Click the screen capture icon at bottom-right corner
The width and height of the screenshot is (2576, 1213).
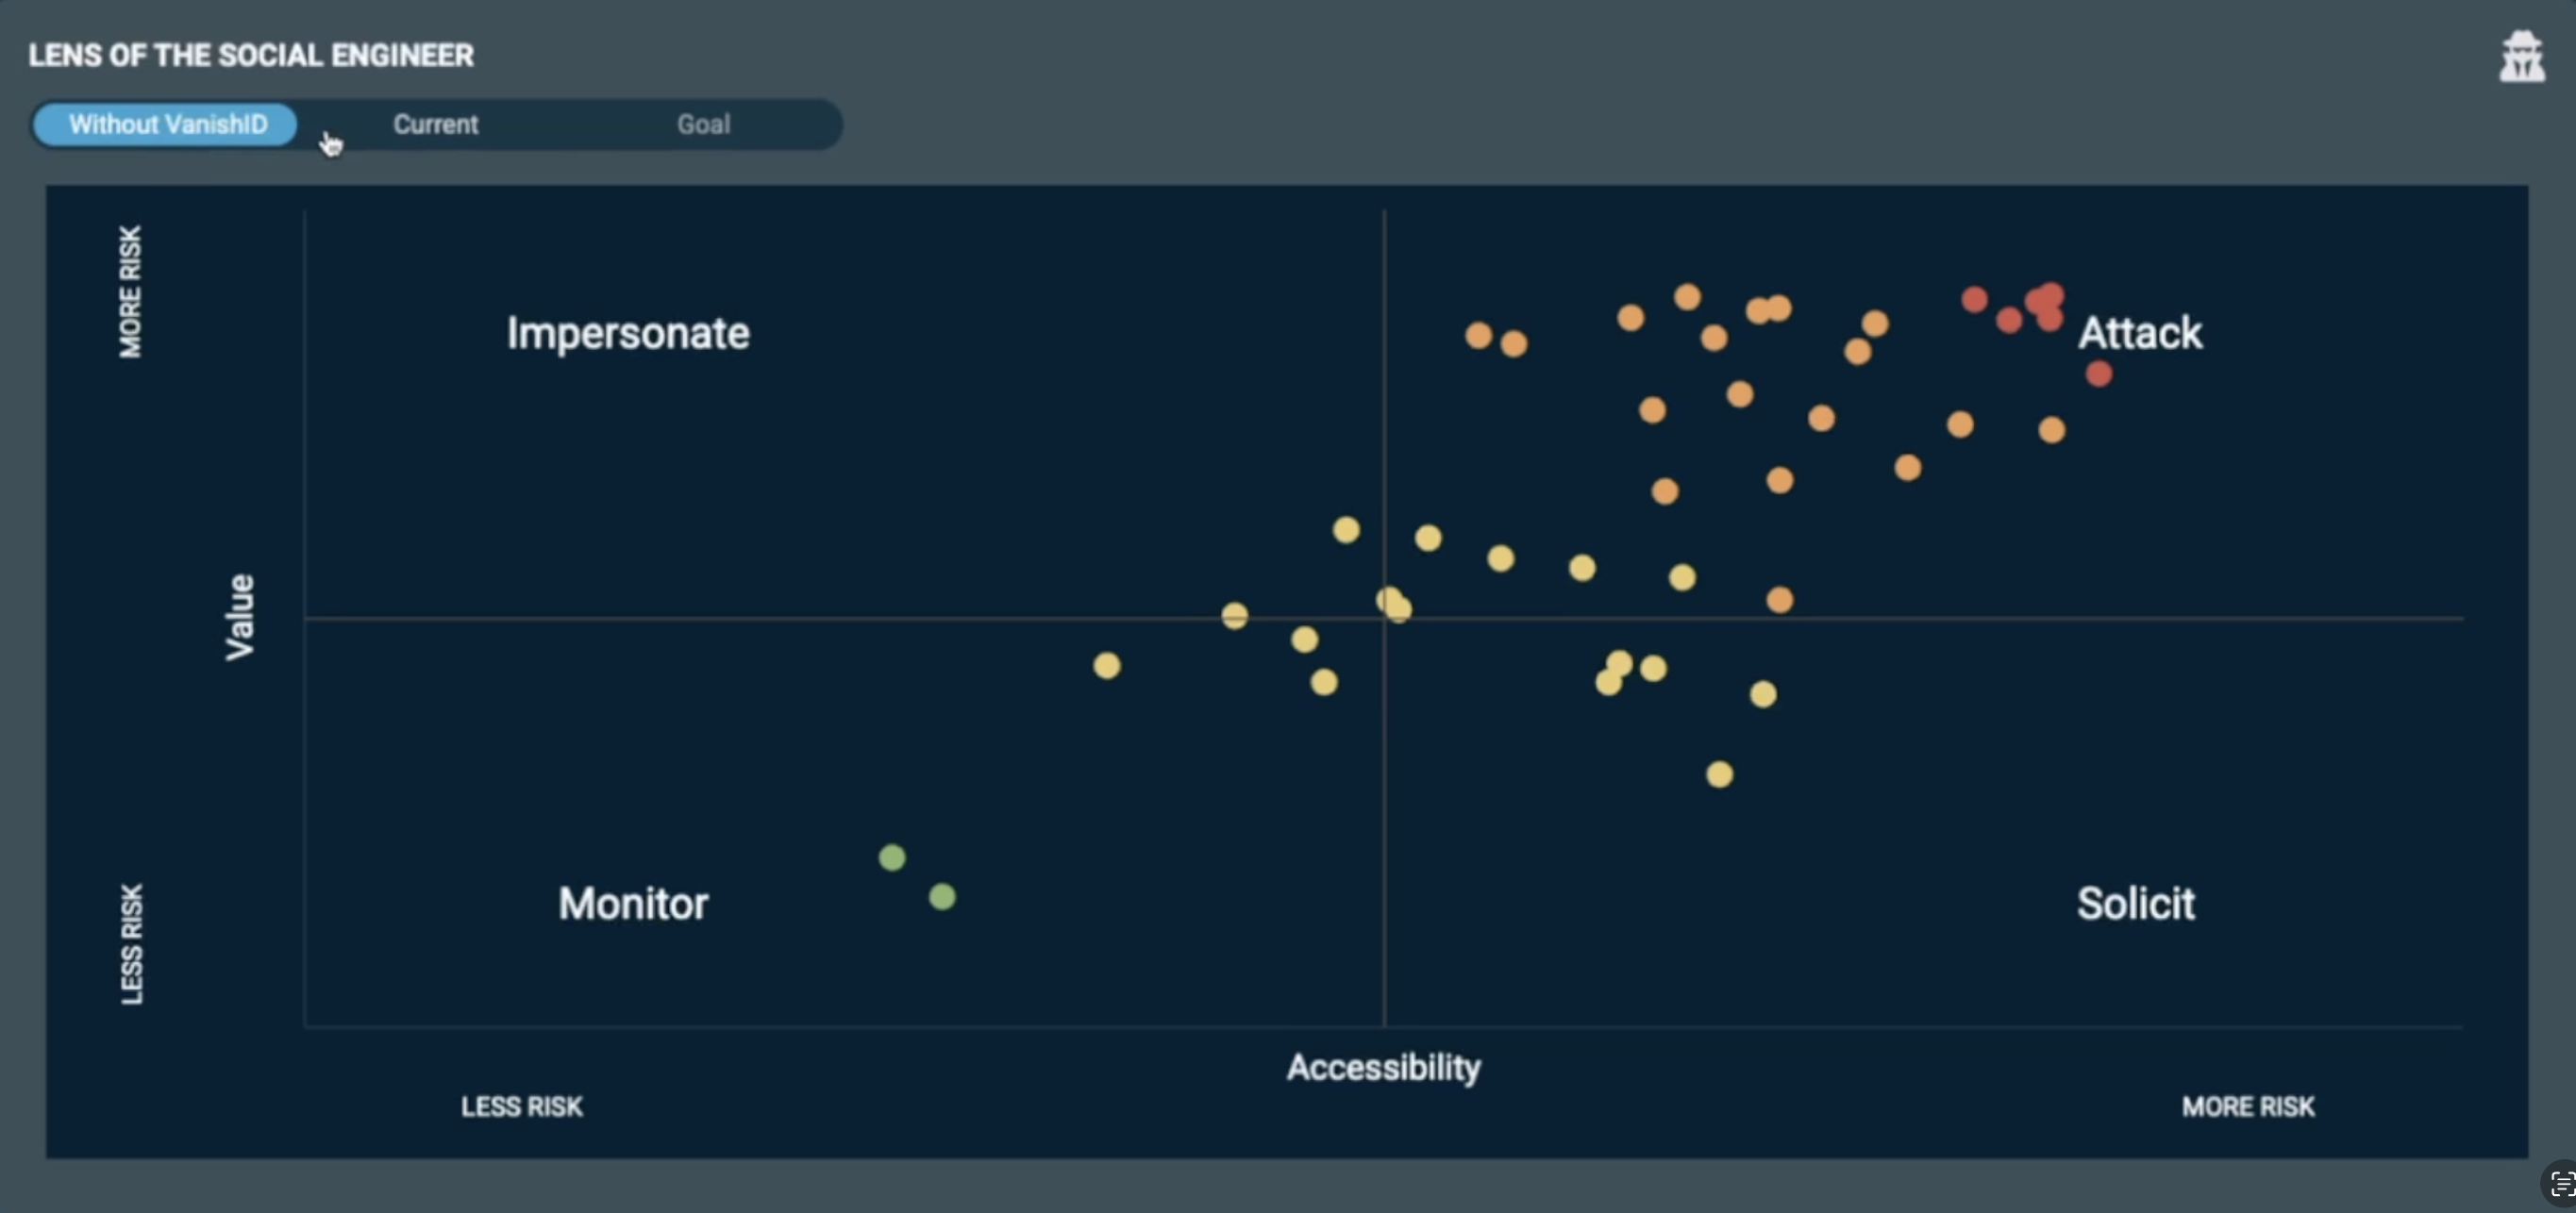[2562, 1185]
